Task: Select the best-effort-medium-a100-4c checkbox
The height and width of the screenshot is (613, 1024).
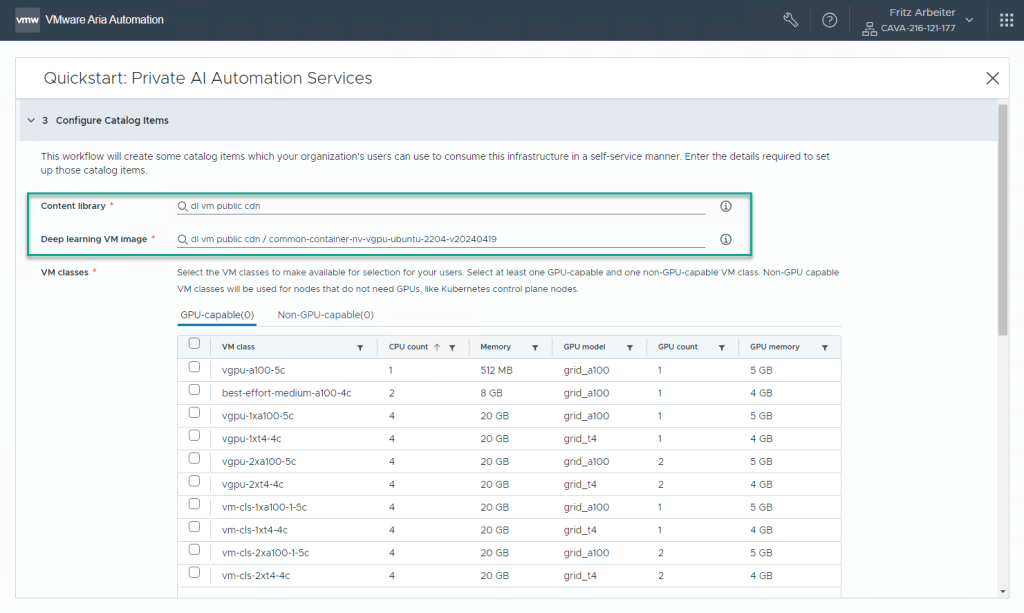Action: 194,390
